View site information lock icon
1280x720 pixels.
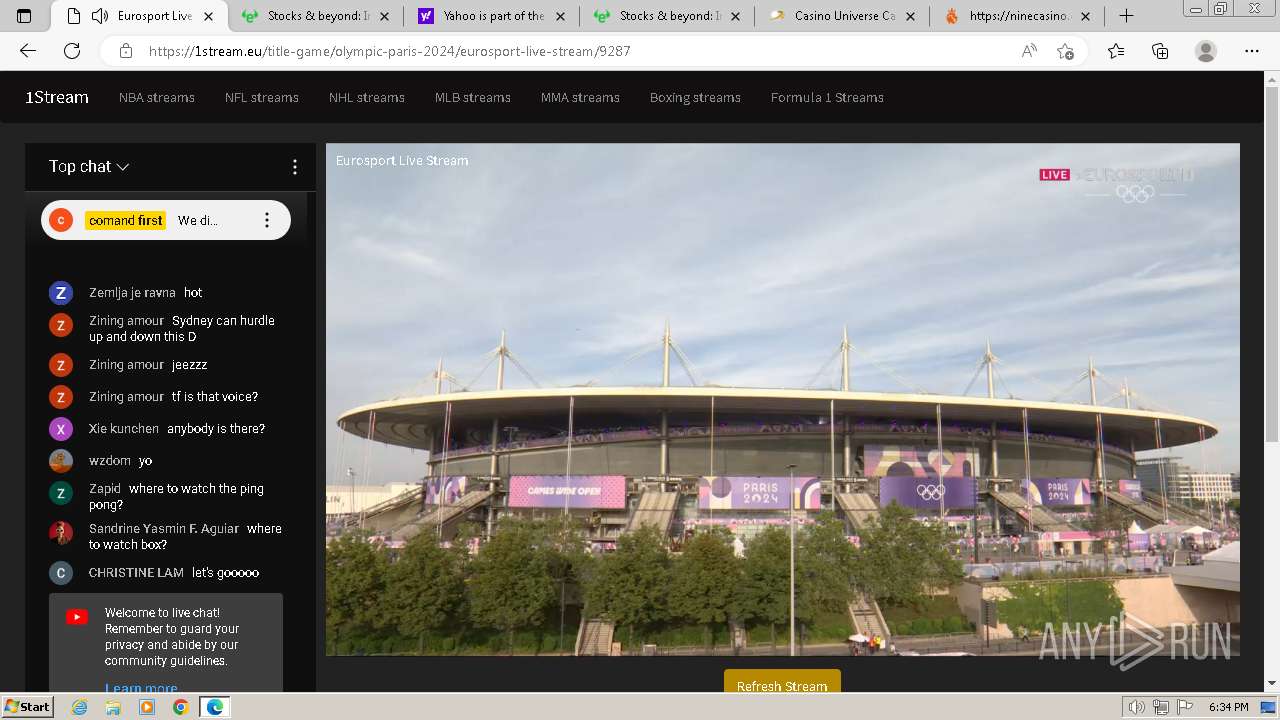[x=126, y=51]
